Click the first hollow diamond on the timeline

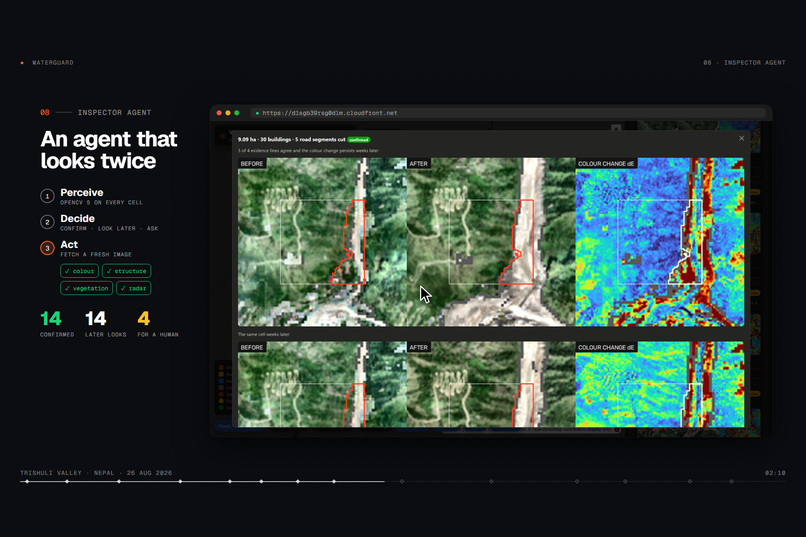402,482
